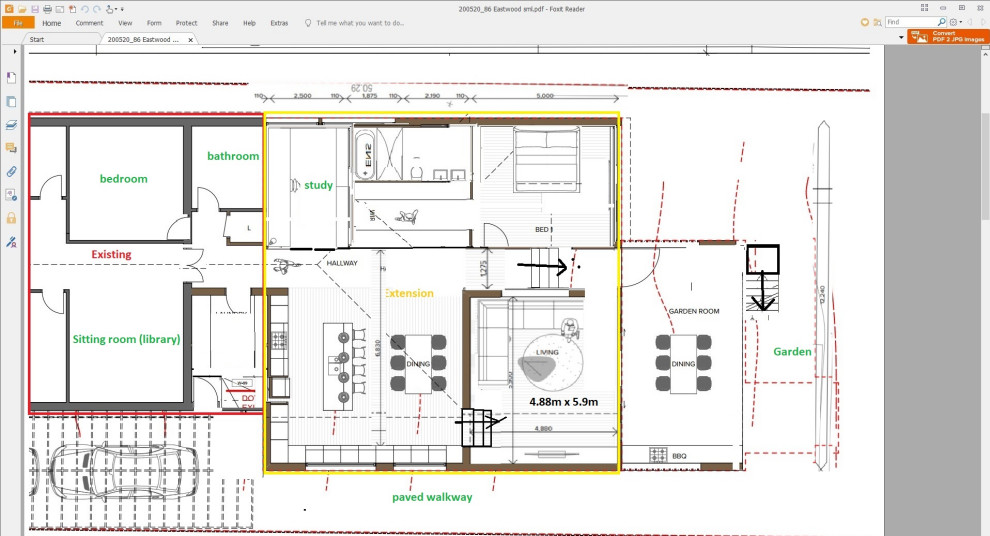Click the Hand tool icon in quick toolbar
The height and width of the screenshot is (536, 990).
pyautogui.click(x=110, y=9)
